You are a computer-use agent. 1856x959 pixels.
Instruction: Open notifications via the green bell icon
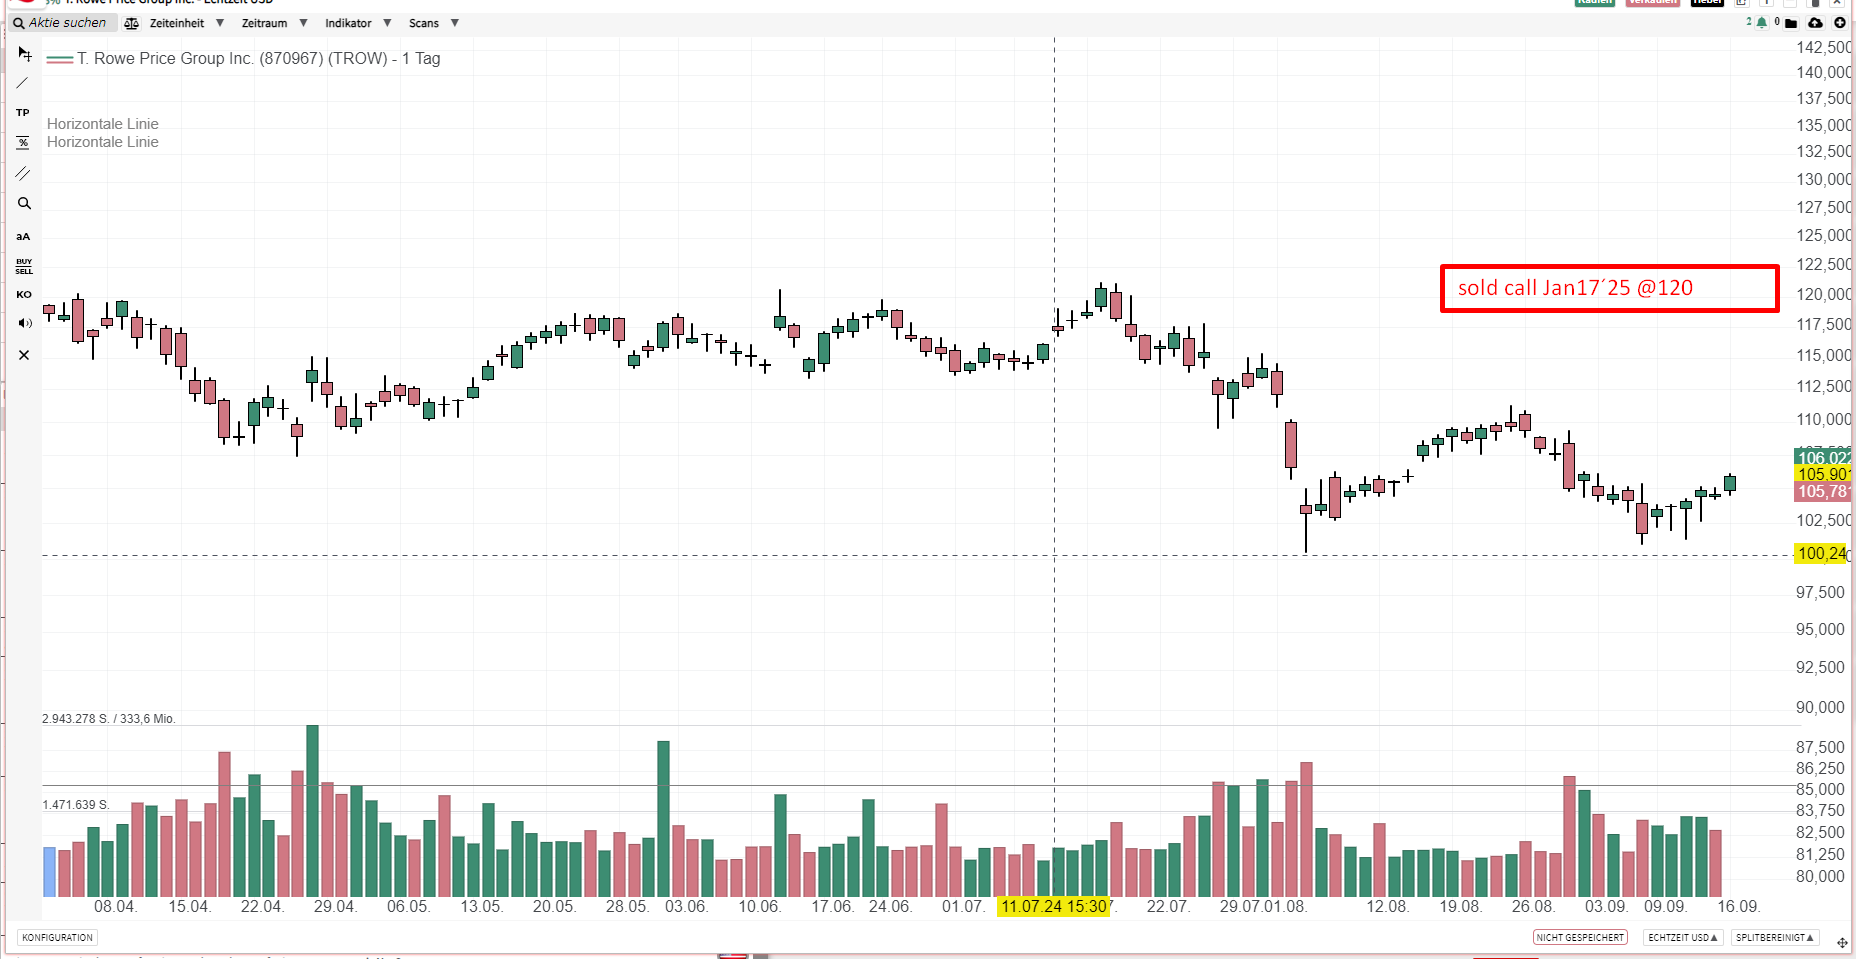[x=1761, y=22]
